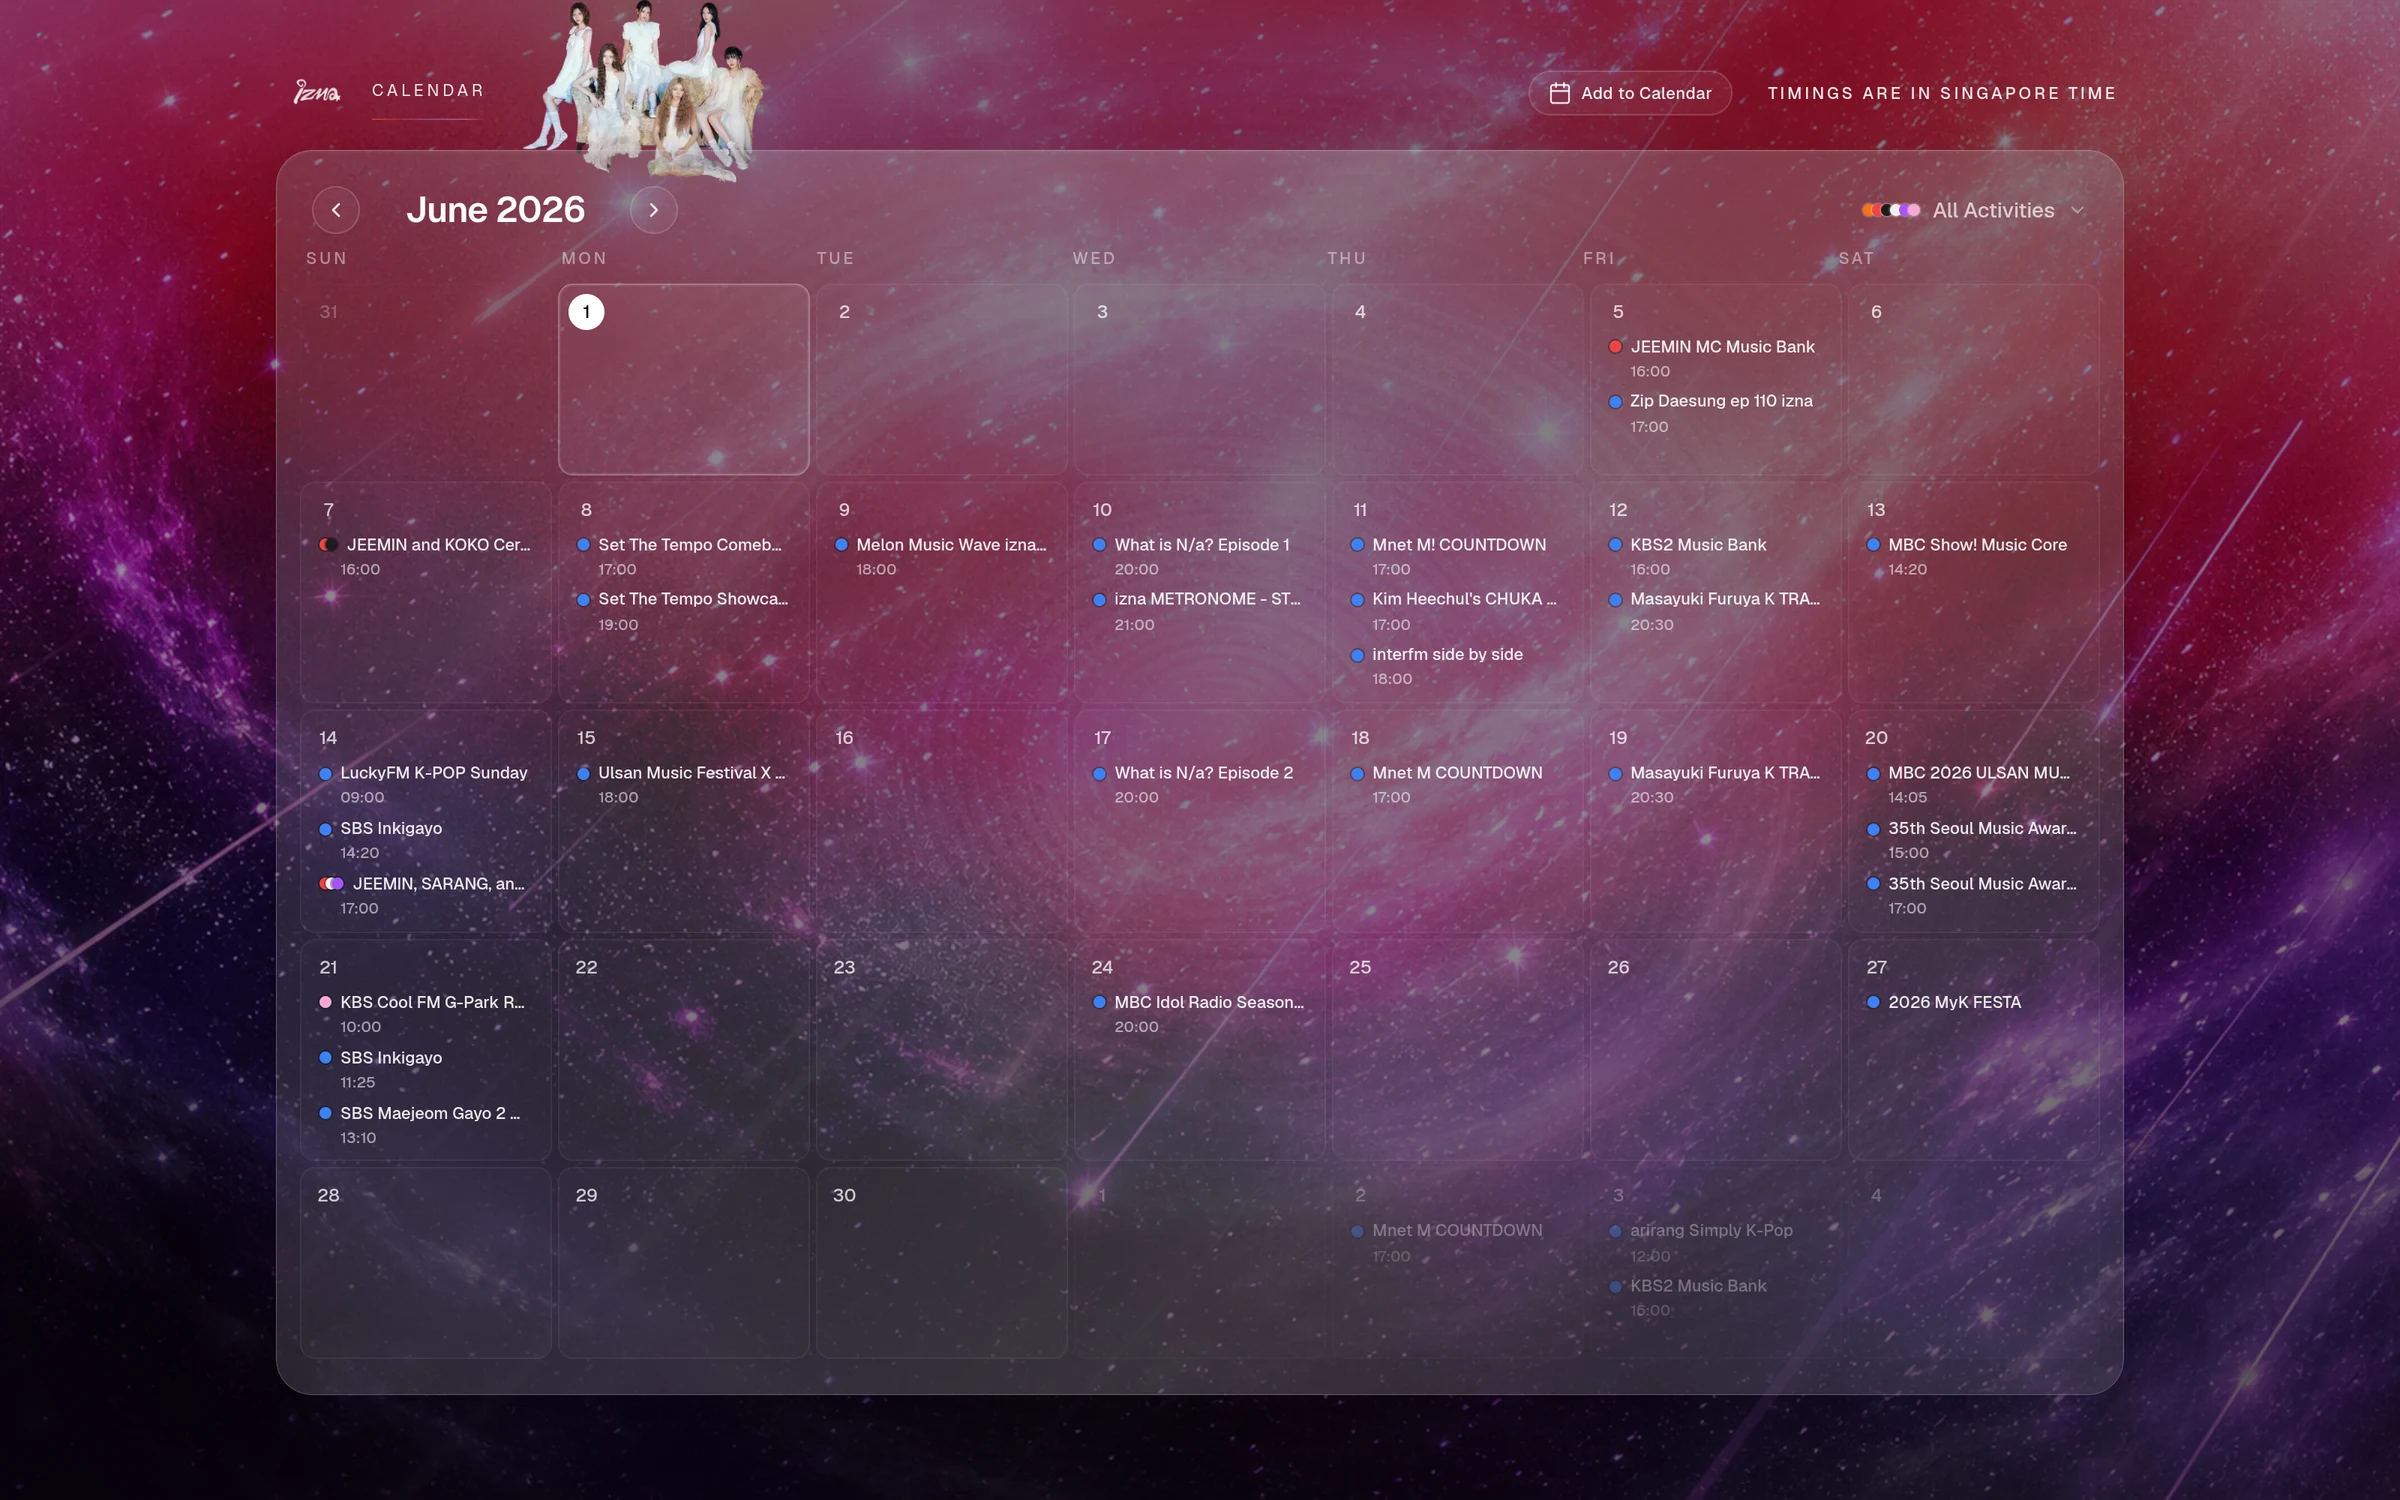Click the calendar icon in Add to Calendar

(1559, 93)
